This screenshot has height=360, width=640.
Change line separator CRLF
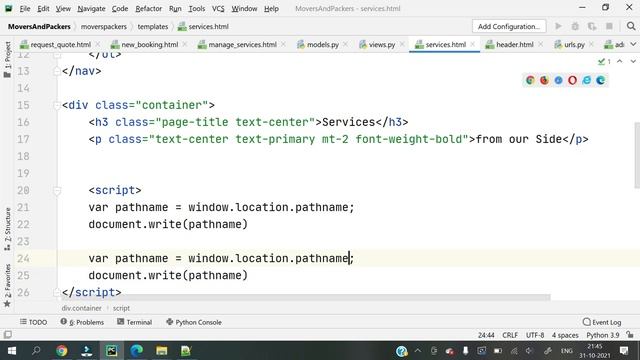pyautogui.click(x=510, y=335)
